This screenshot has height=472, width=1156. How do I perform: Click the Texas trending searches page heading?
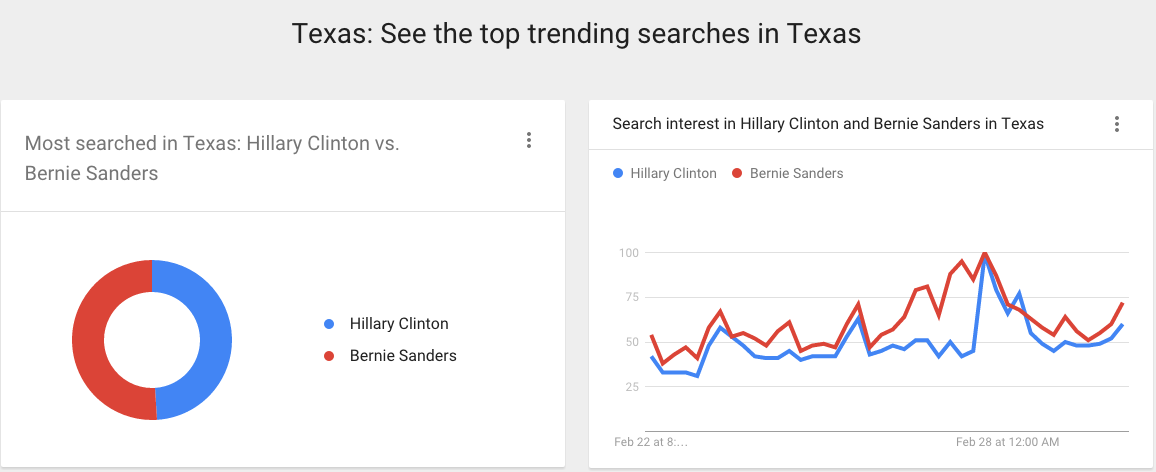pyautogui.click(x=577, y=34)
